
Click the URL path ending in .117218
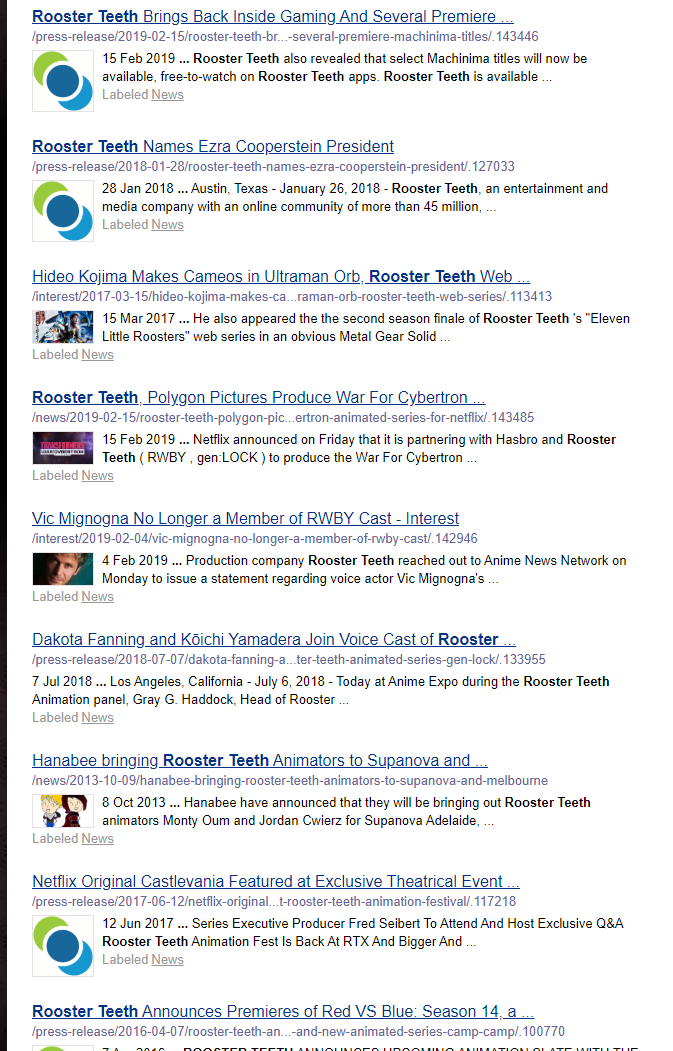[x=274, y=901]
